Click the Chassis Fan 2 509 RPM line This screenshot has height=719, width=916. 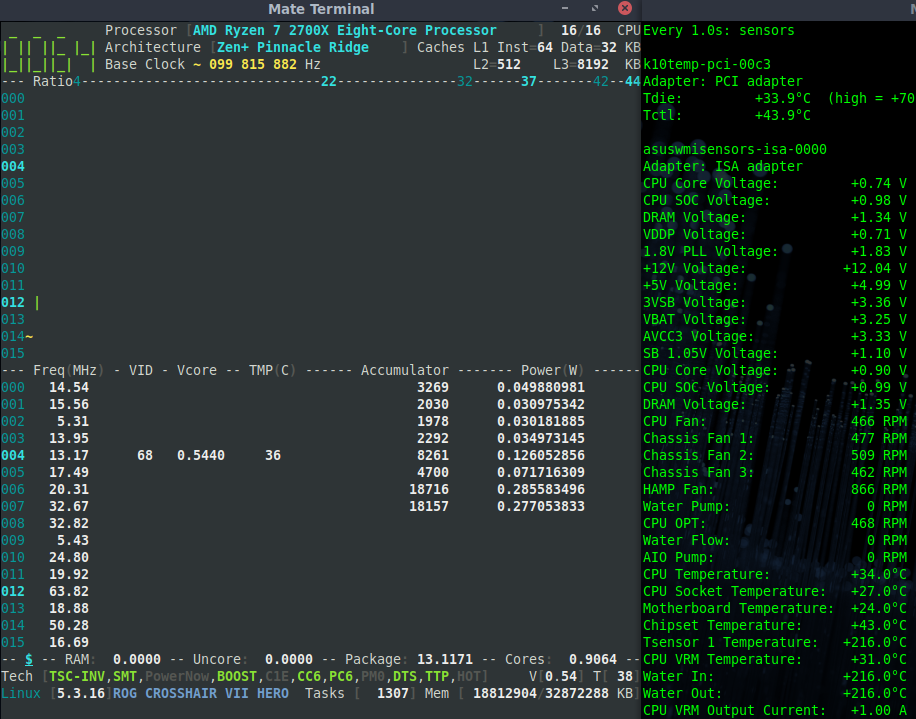coord(775,455)
